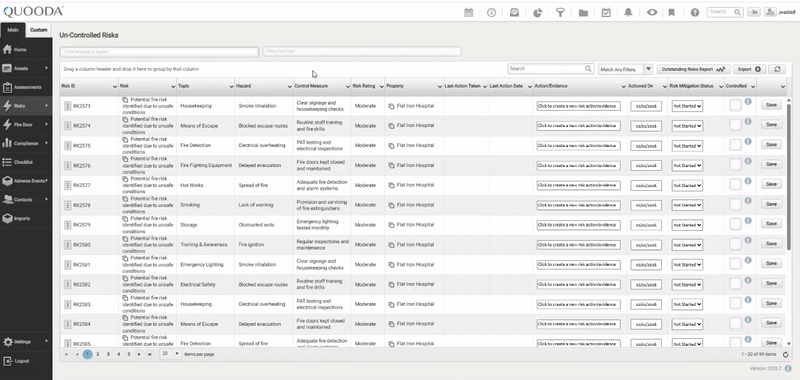Click the Export button

pyautogui.click(x=749, y=69)
